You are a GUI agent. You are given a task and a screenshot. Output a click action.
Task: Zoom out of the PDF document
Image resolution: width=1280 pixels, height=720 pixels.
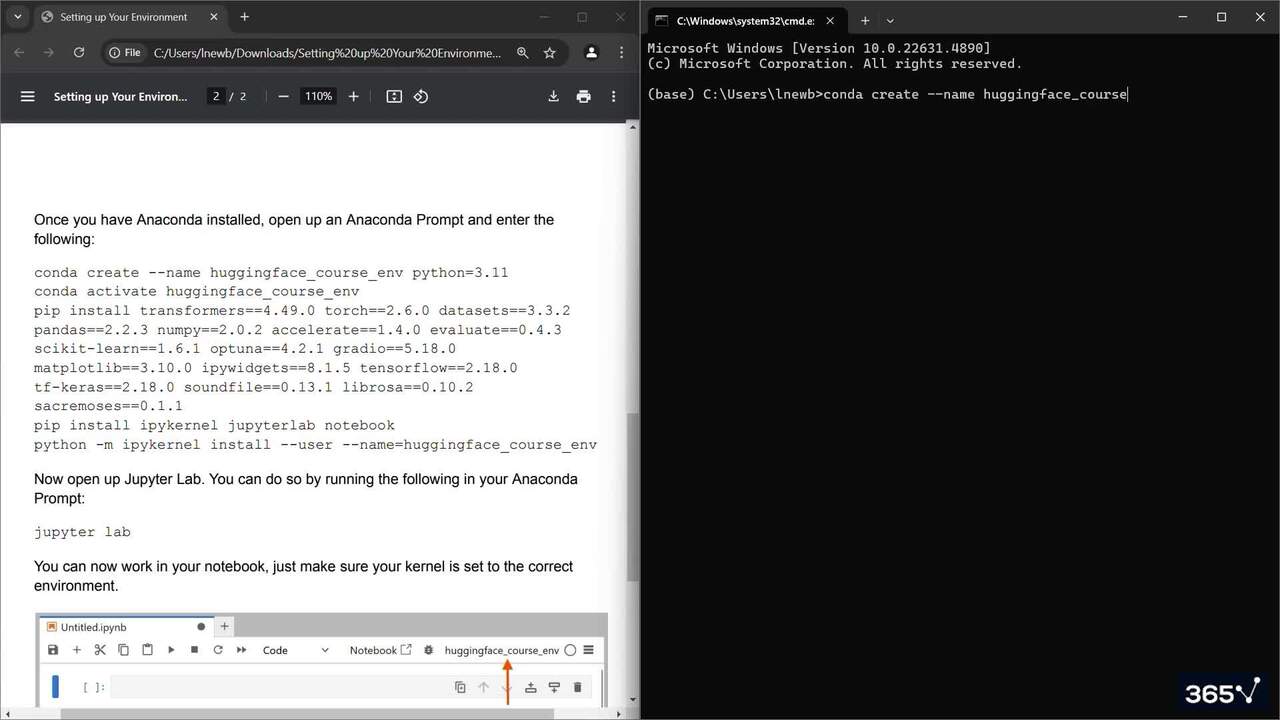(x=284, y=96)
